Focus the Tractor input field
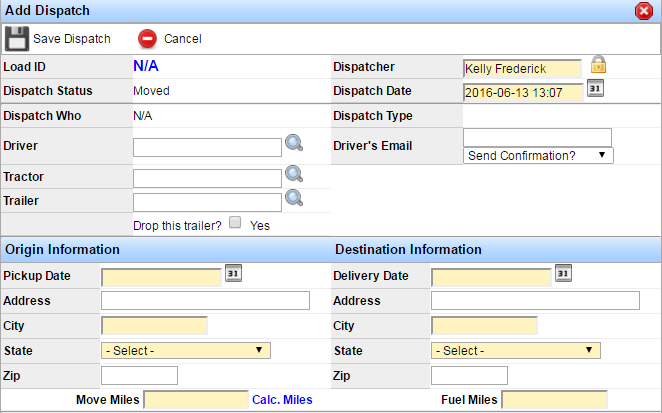This screenshot has height=413, width=662. pyautogui.click(x=207, y=179)
